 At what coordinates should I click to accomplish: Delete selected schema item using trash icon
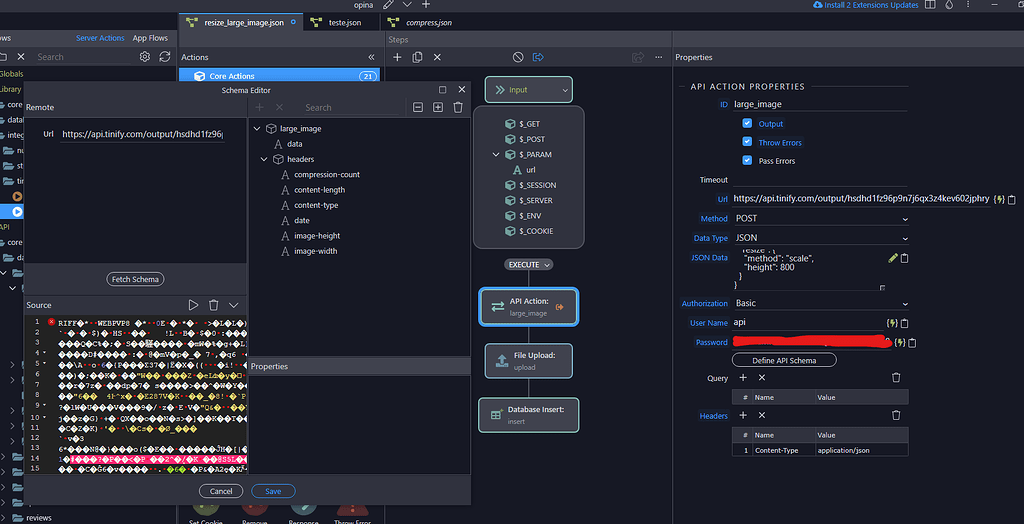tap(458, 107)
